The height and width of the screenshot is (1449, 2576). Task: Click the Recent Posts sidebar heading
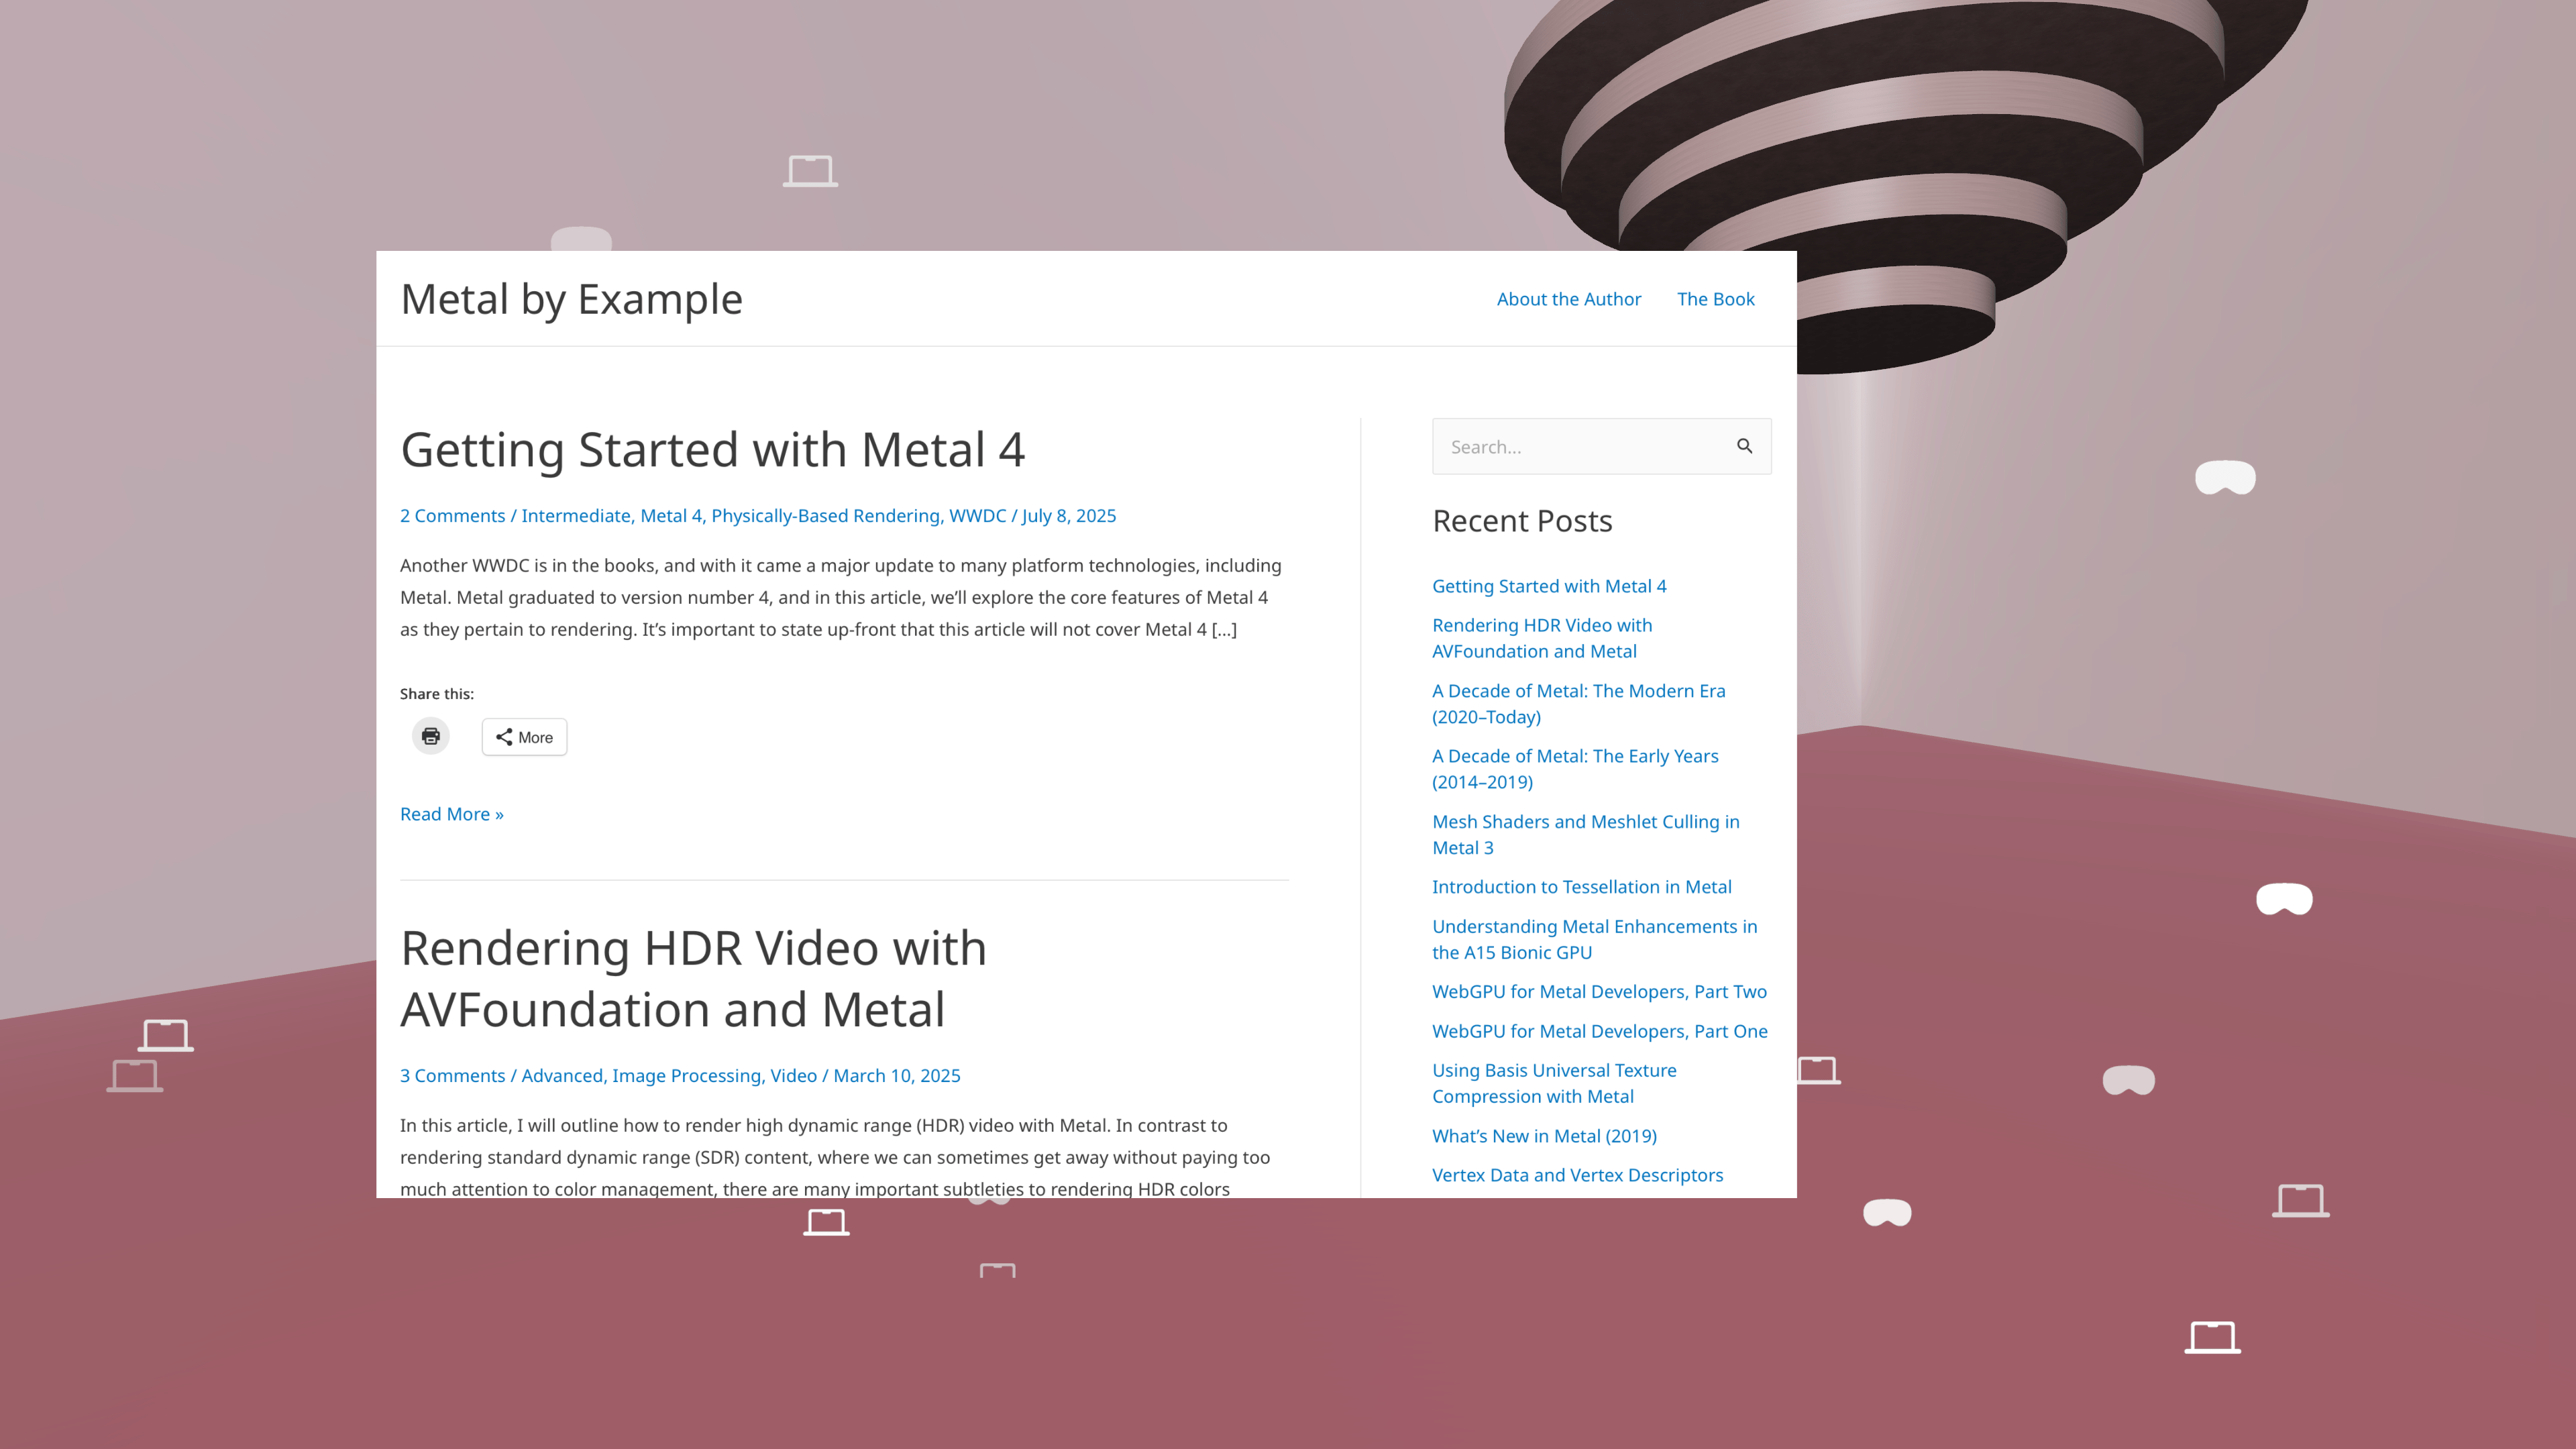click(x=1522, y=521)
